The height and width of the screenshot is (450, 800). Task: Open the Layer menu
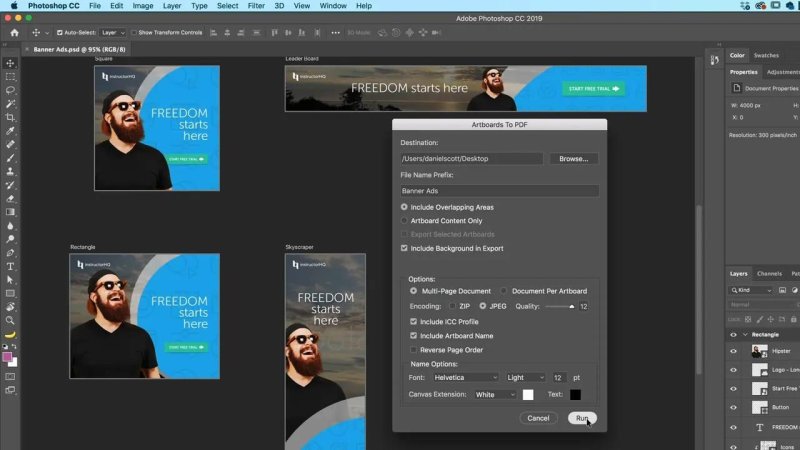[x=172, y=6]
